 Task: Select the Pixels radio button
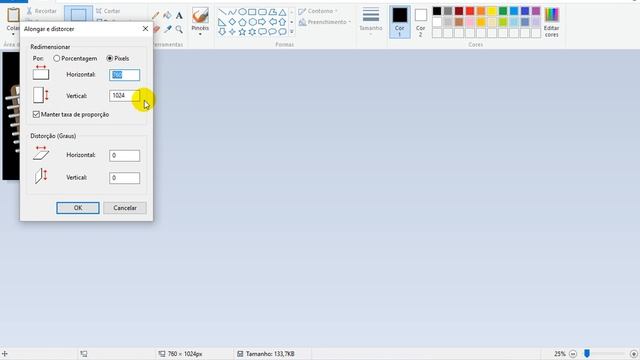[109, 58]
